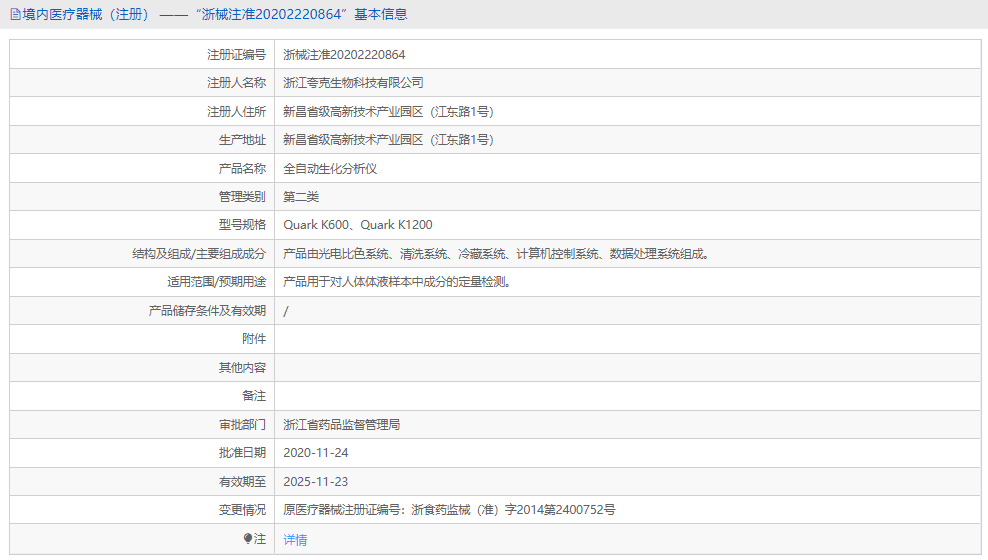Click the document icon before the page title

(15, 14)
